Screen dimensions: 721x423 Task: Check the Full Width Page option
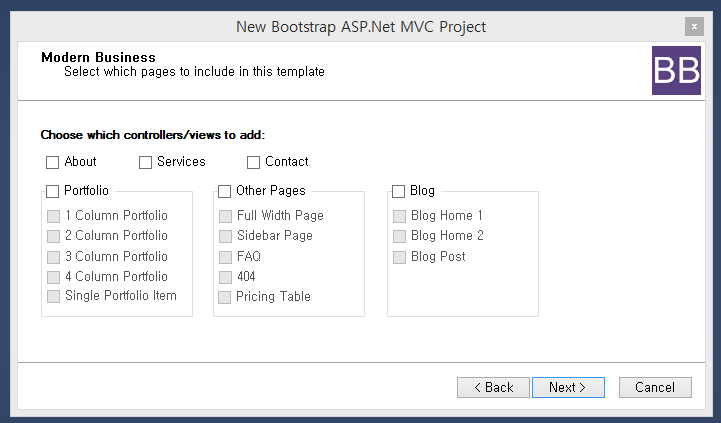(226, 217)
